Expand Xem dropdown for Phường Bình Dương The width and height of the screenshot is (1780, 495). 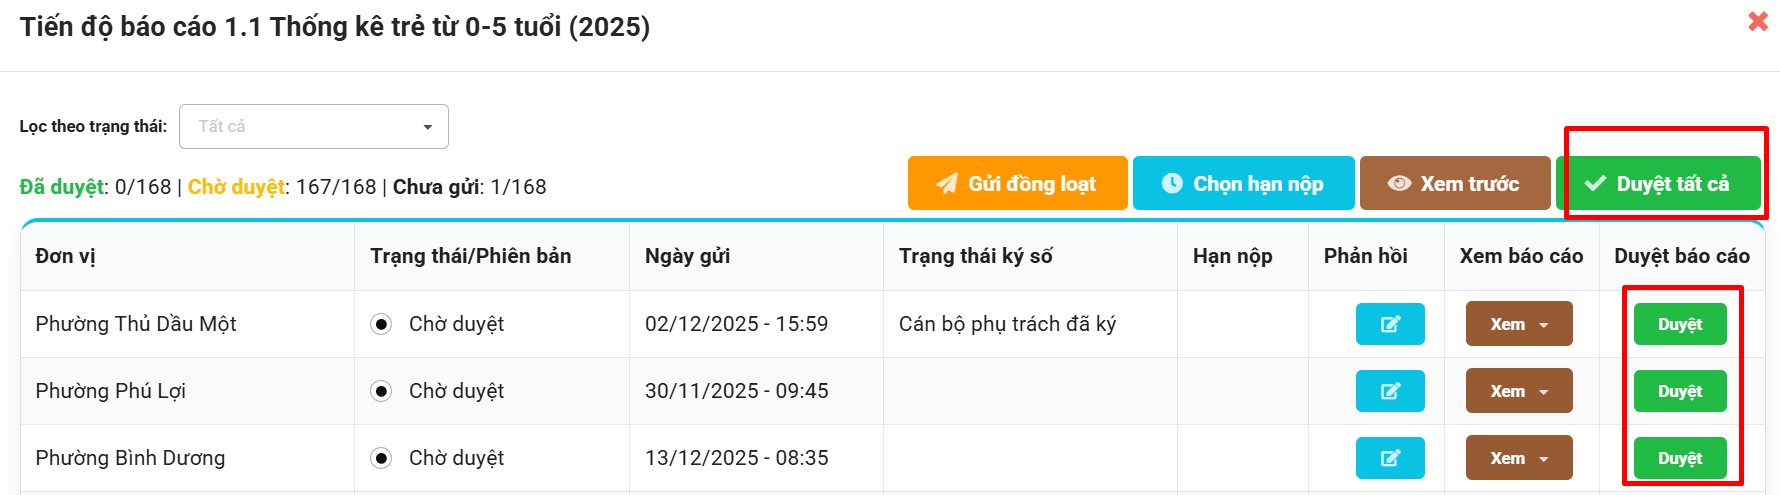click(x=1543, y=459)
